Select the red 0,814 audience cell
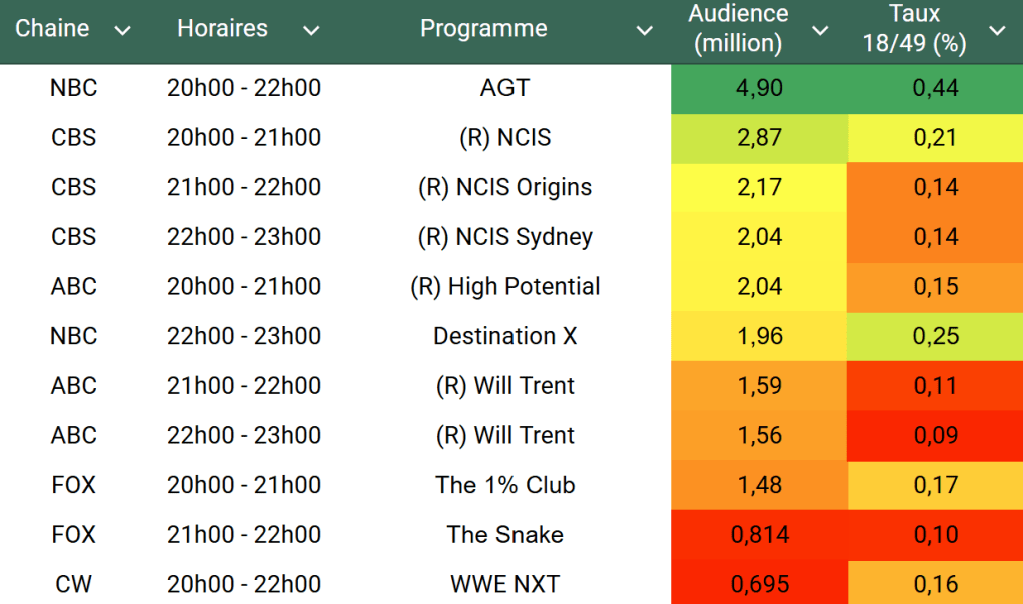Image resolution: width=1023 pixels, height=604 pixels. pos(759,535)
